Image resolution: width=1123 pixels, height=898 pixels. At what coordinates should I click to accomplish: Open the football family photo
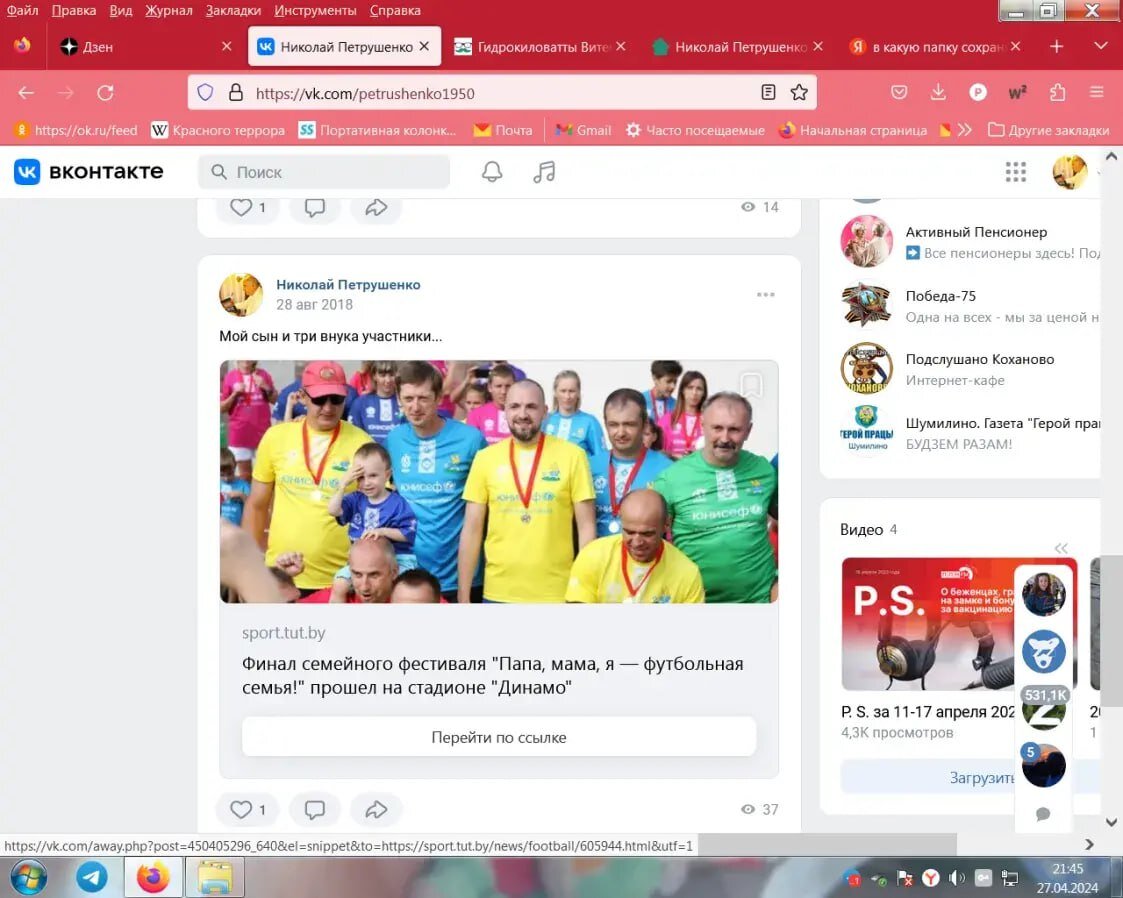click(498, 481)
